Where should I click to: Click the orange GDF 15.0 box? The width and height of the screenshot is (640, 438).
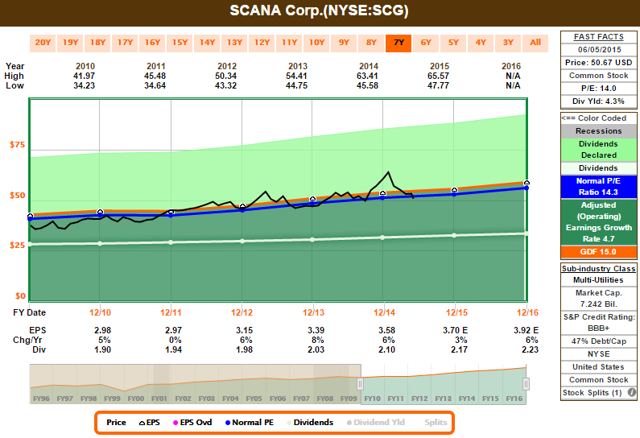pyautogui.click(x=598, y=252)
